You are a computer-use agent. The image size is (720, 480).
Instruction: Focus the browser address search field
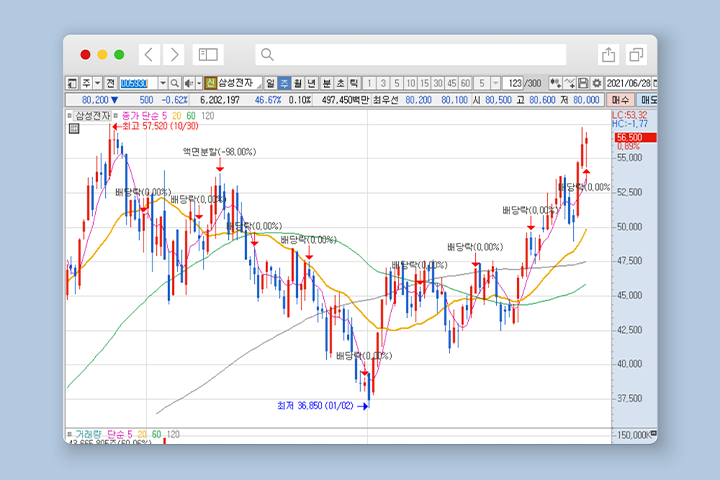click(411, 55)
